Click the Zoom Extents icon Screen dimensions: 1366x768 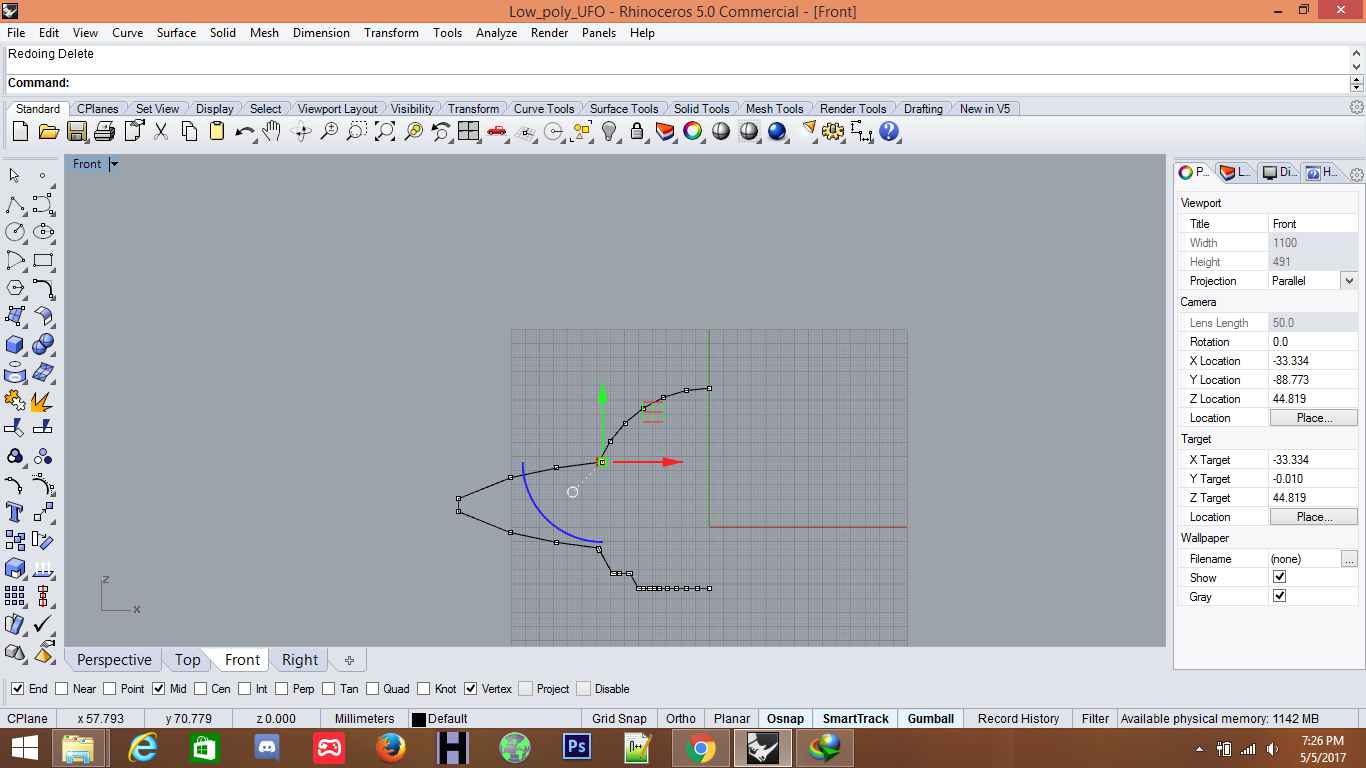coord(384,131)
